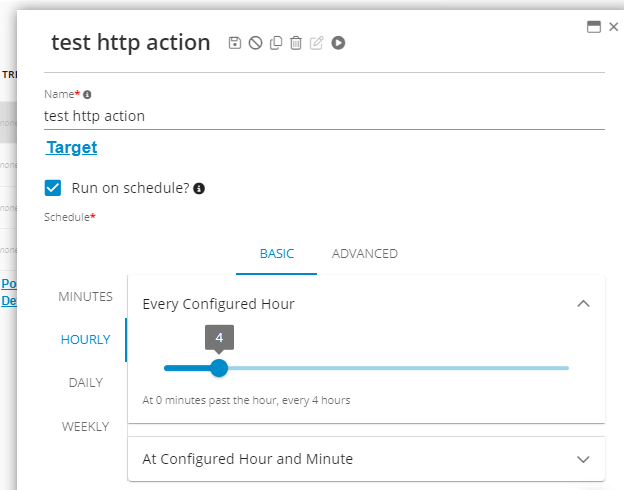Select the Weekly schedule option

[x=86, y=426]
